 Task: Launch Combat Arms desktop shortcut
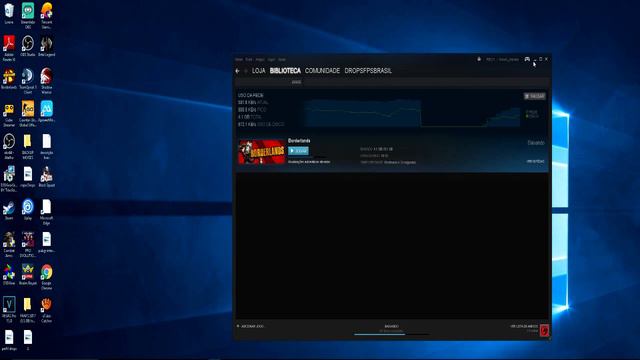(9, 244)
